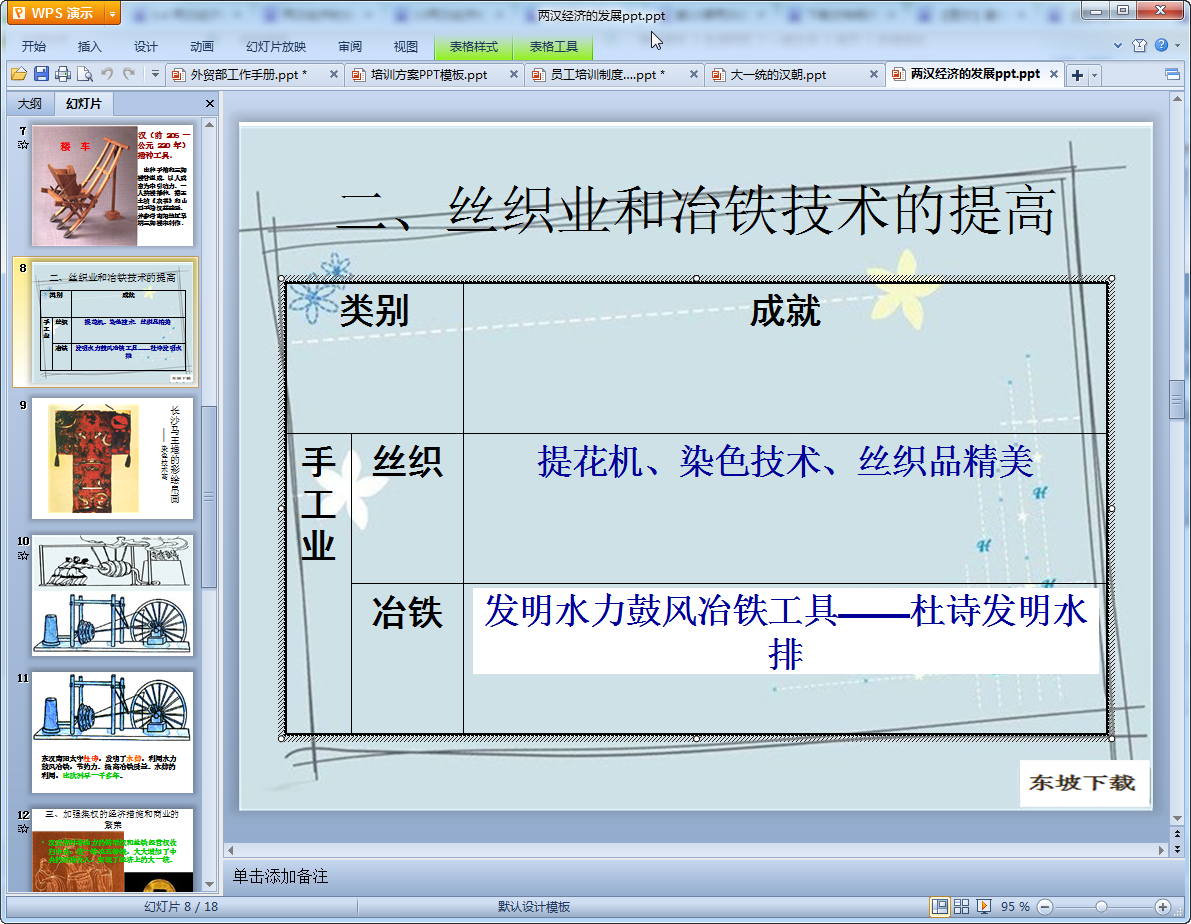Switch to slide sorter view in status bar
Viewport: 1191px width, 924px height.
pyautogui.click(x=962, y=906)
